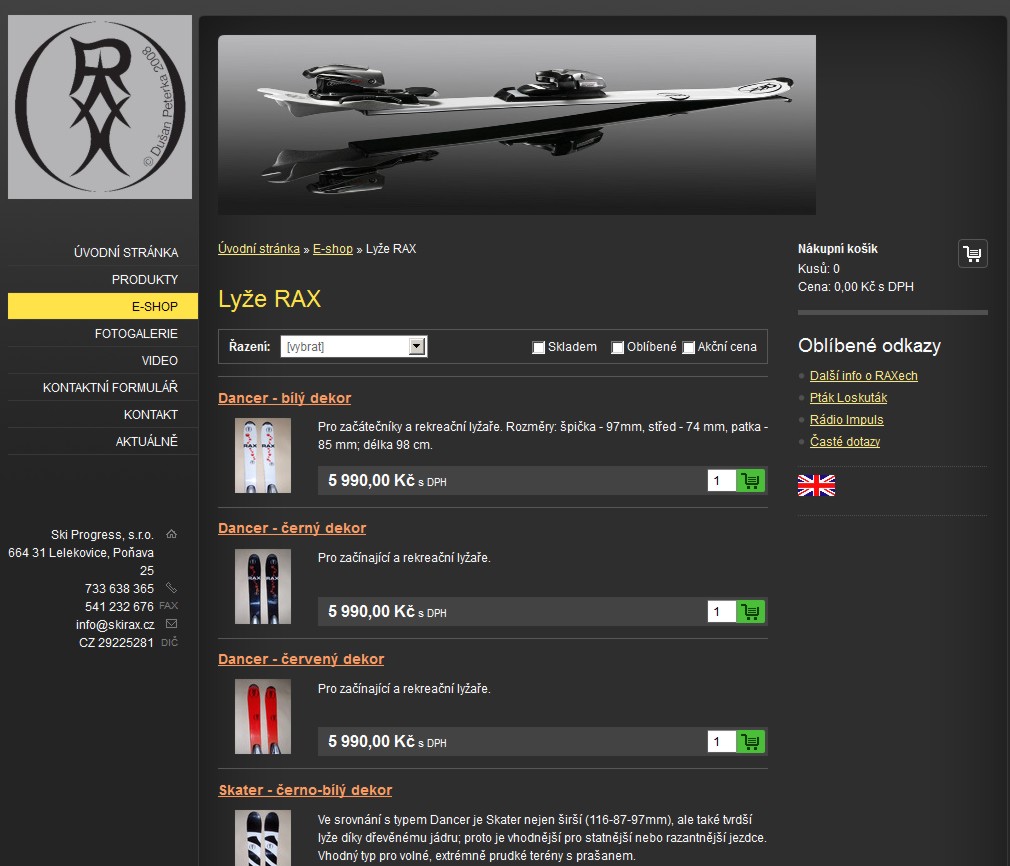The image size is (1010, 866).
Task: Add Dancer bílý dekor to cart
Action: (750, 481)
